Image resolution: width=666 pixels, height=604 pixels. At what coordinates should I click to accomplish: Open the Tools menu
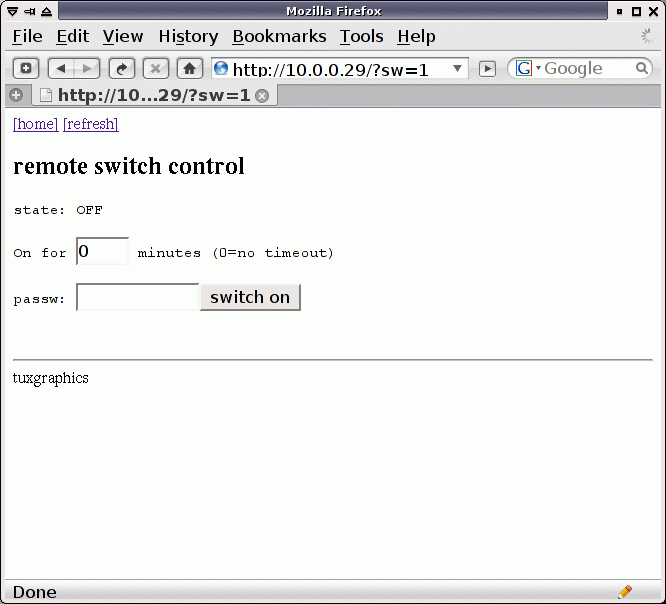(361, 37)
